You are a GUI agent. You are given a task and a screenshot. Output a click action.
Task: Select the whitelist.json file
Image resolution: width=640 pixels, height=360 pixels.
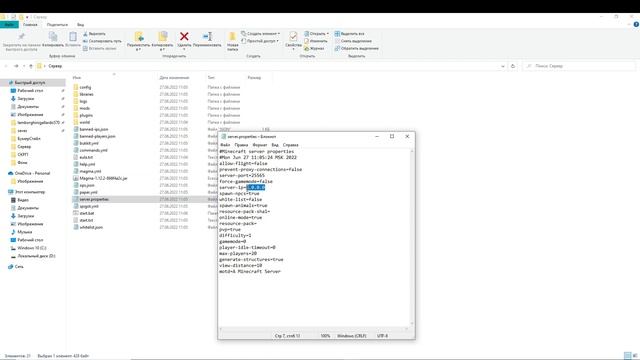coord(91,227)
